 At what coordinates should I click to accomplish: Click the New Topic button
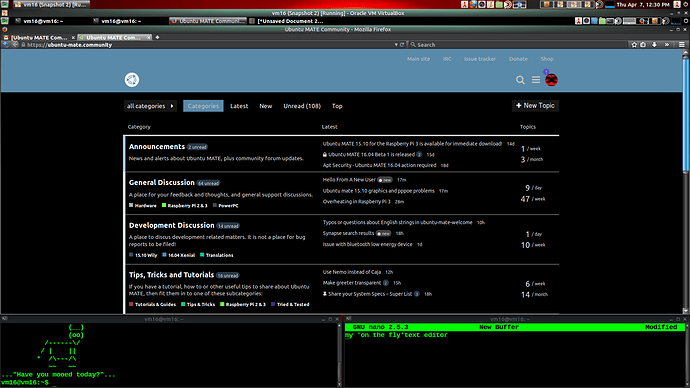pyautogui.click(x=535, y=106)
